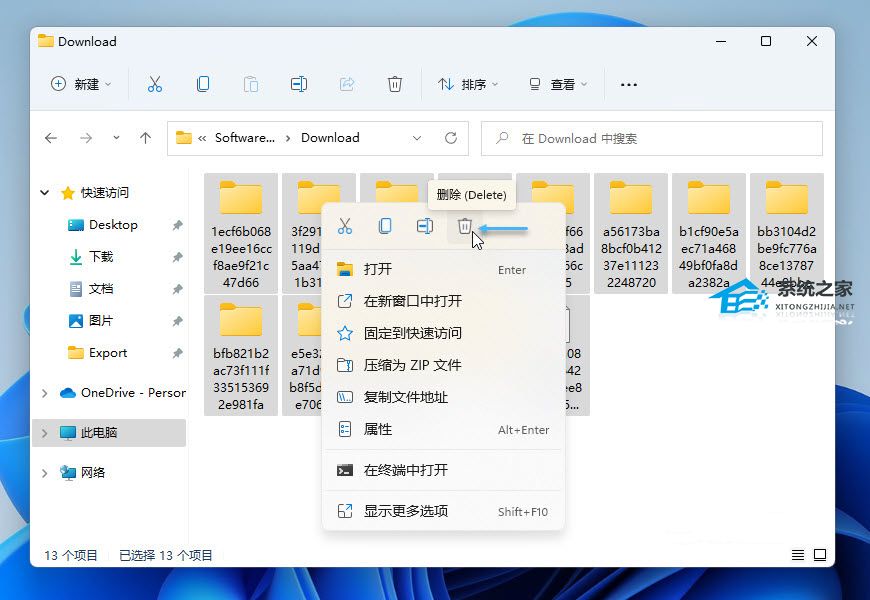870x600 pixels.
Task: Switch to details list view in status bar
Action: click(798, 555)
